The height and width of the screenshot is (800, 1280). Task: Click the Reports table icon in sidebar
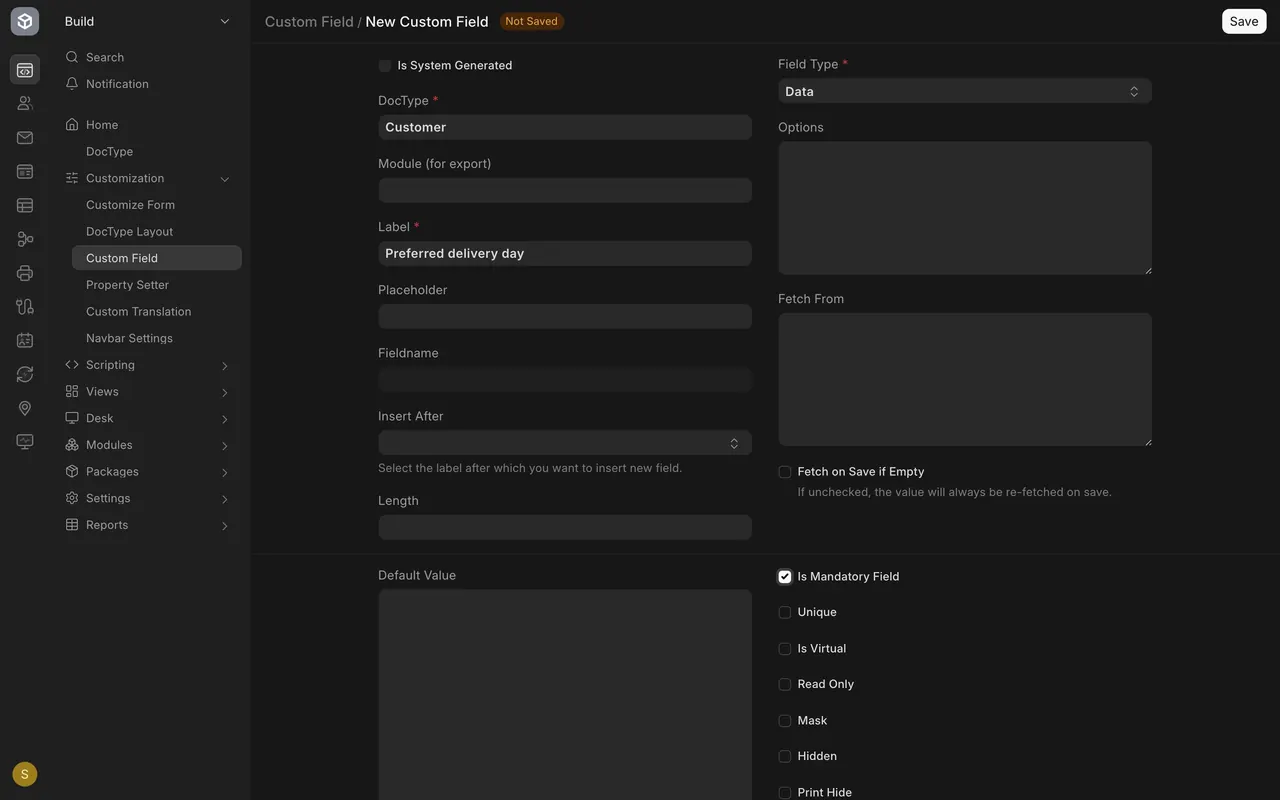point(72,525)
